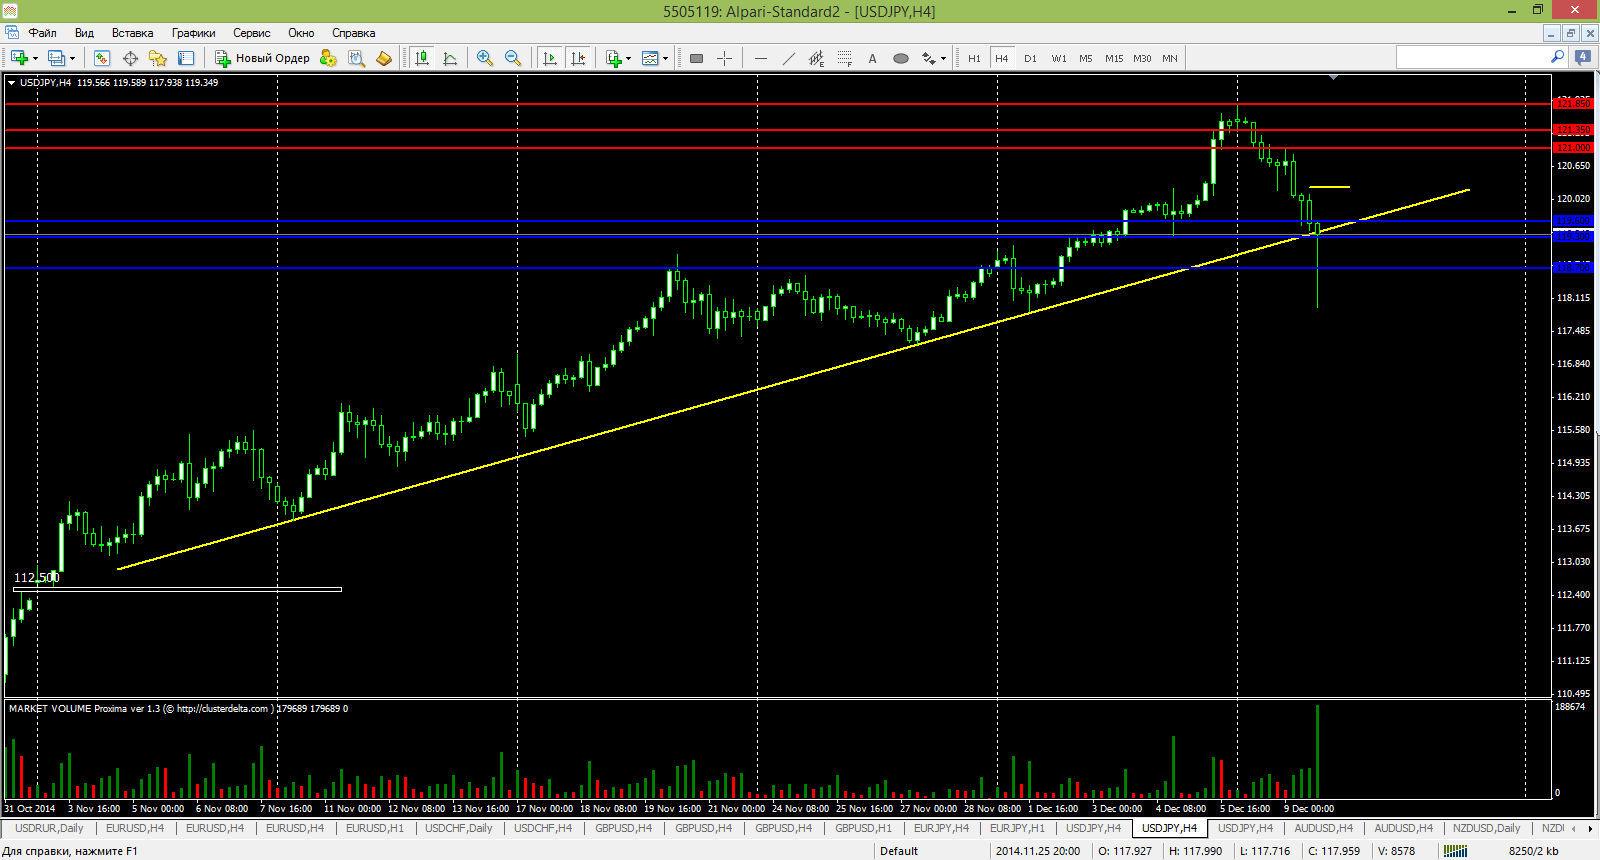Open the Вставка menu
Screen dimensions: 1600x860
point(132,33)
